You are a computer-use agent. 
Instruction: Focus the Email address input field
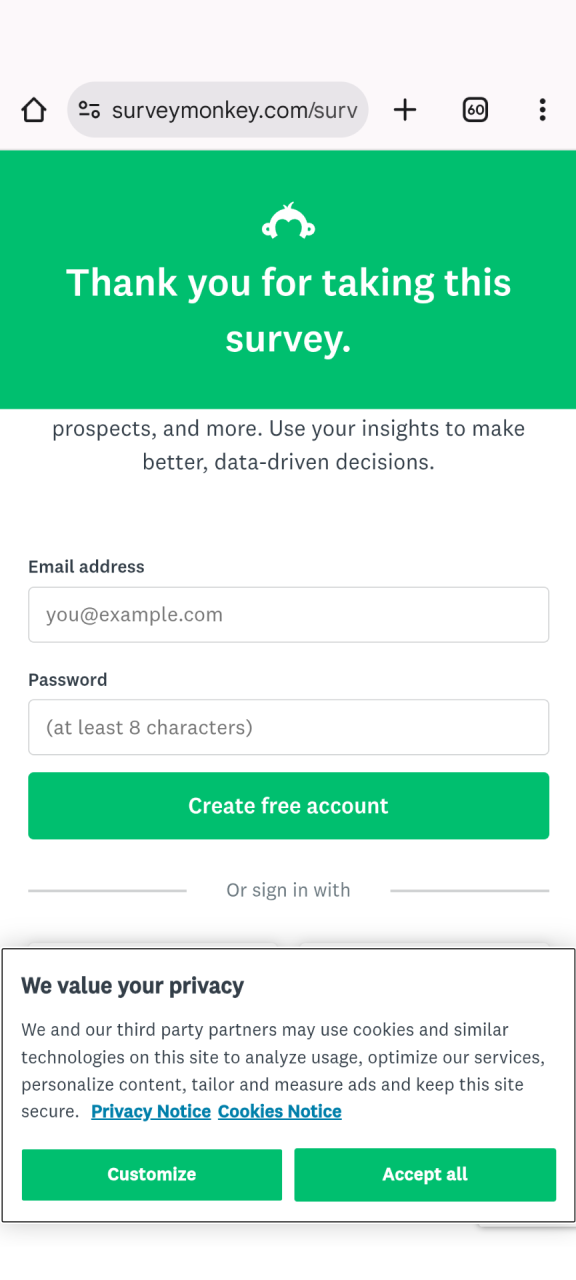click(288, 614)
